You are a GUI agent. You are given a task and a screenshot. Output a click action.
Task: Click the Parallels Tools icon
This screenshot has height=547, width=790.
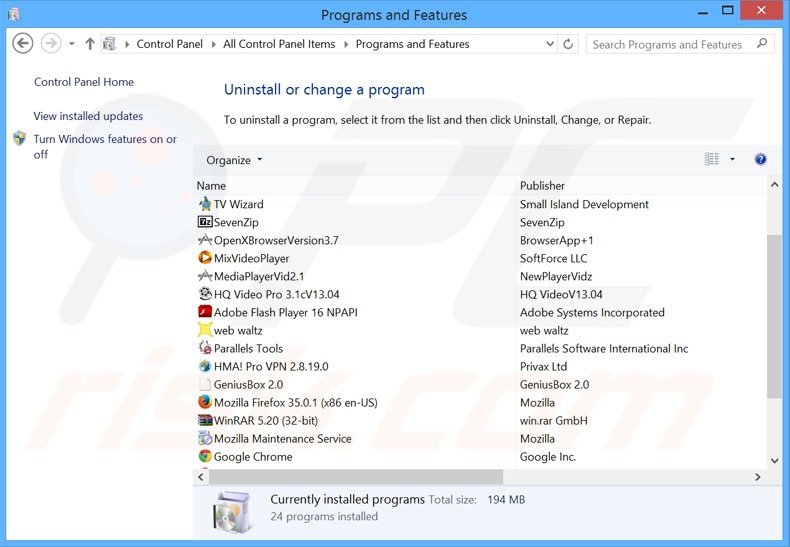[x=205, y=348]
